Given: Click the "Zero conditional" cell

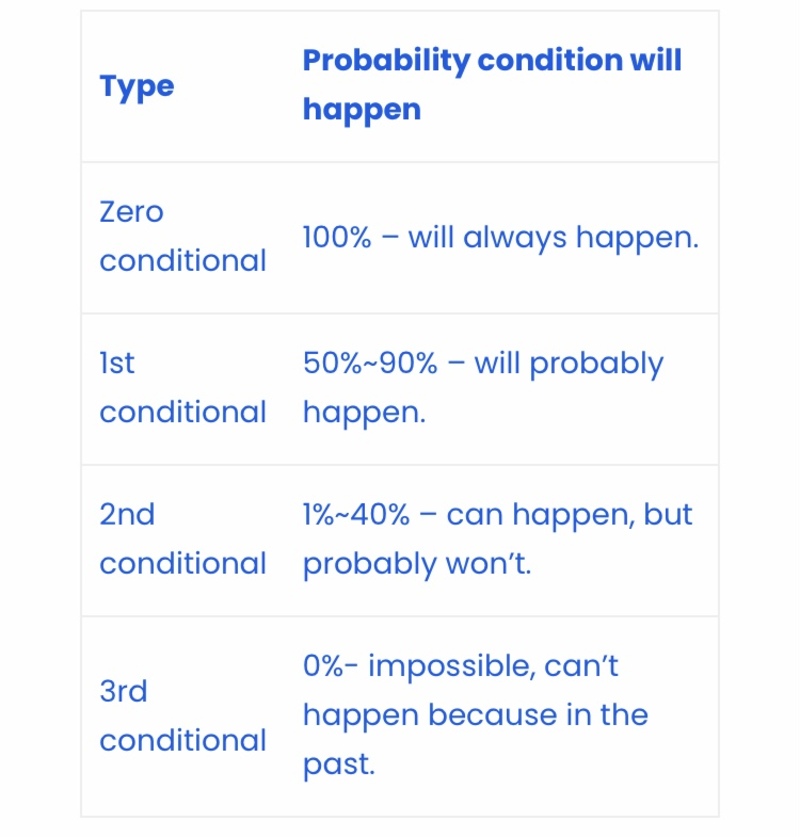Looking at the screenshot, I should (x=183, y=236).
